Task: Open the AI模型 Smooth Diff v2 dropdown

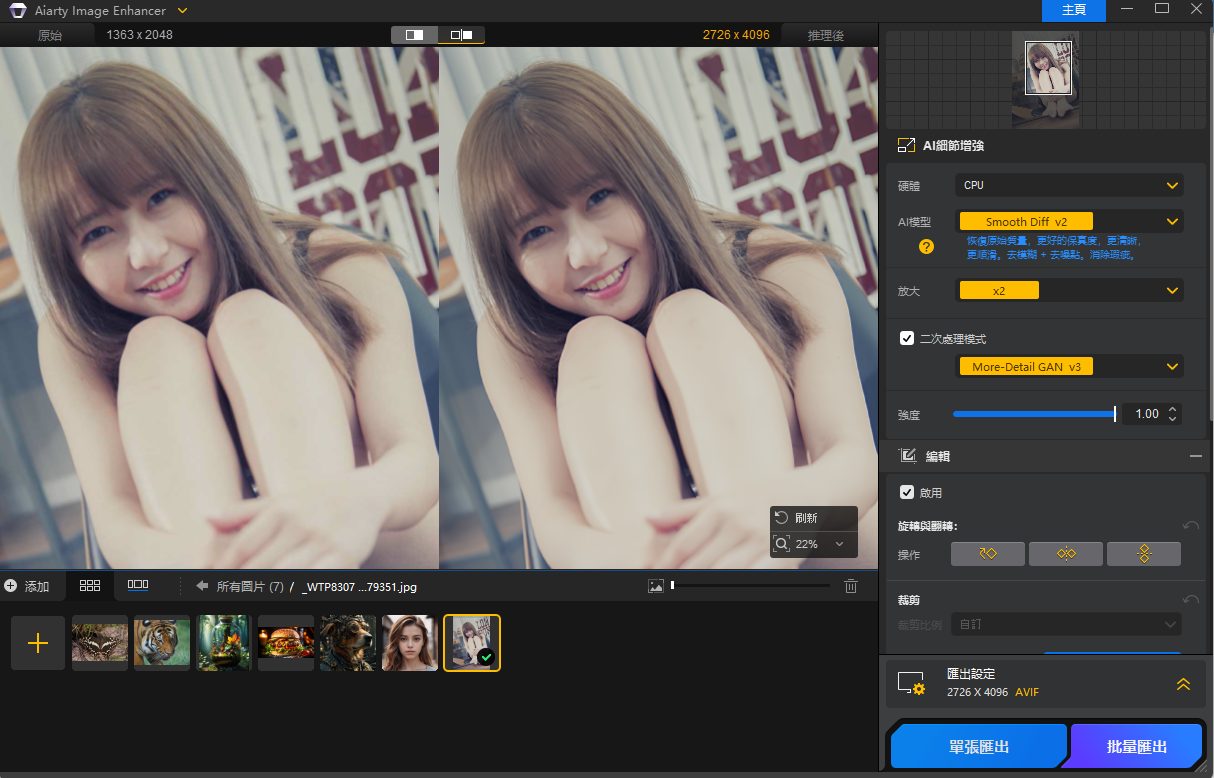Action: pyautogui.click(x=1069, y=222)
